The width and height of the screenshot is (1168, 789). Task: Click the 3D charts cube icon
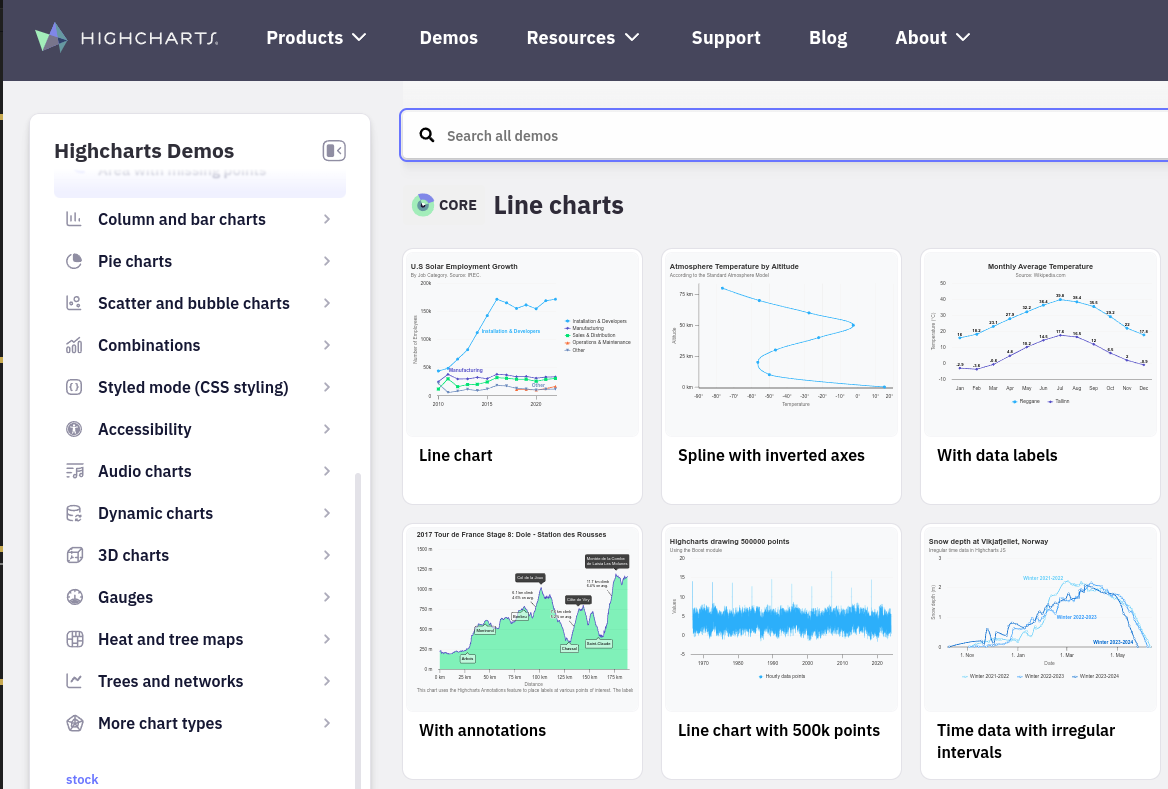74,555
